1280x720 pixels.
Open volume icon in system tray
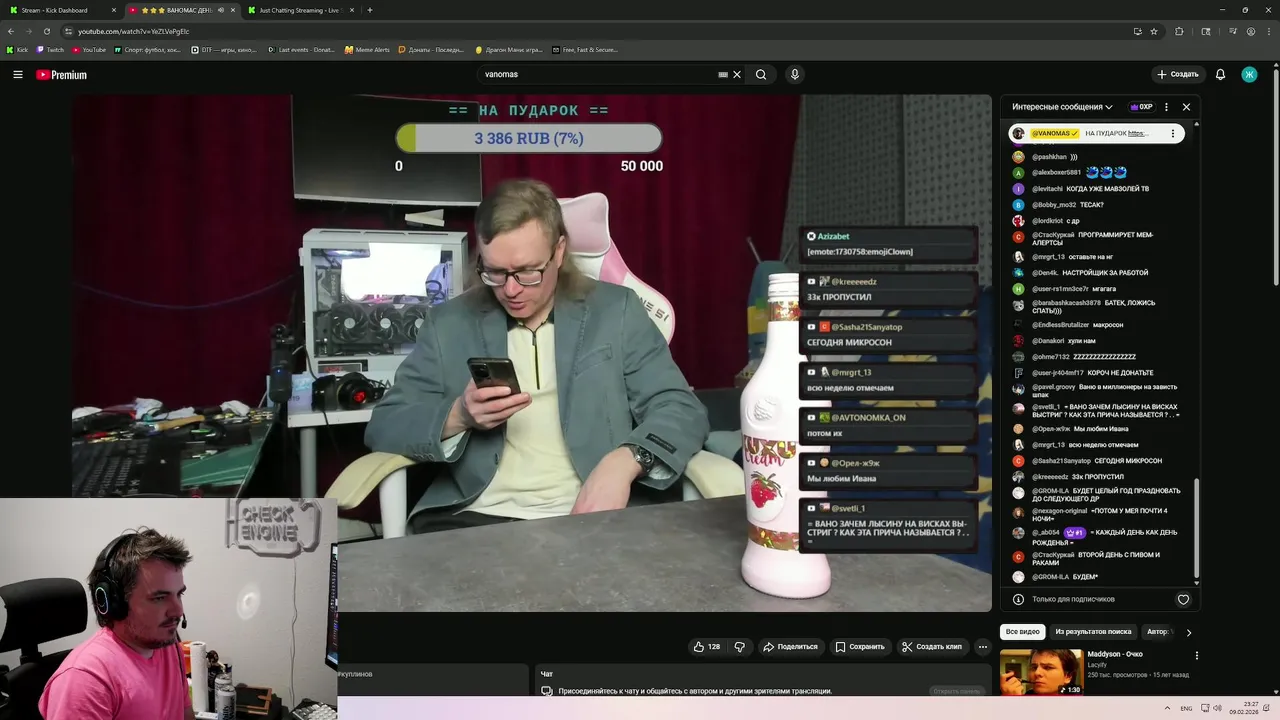[1217, 708]
